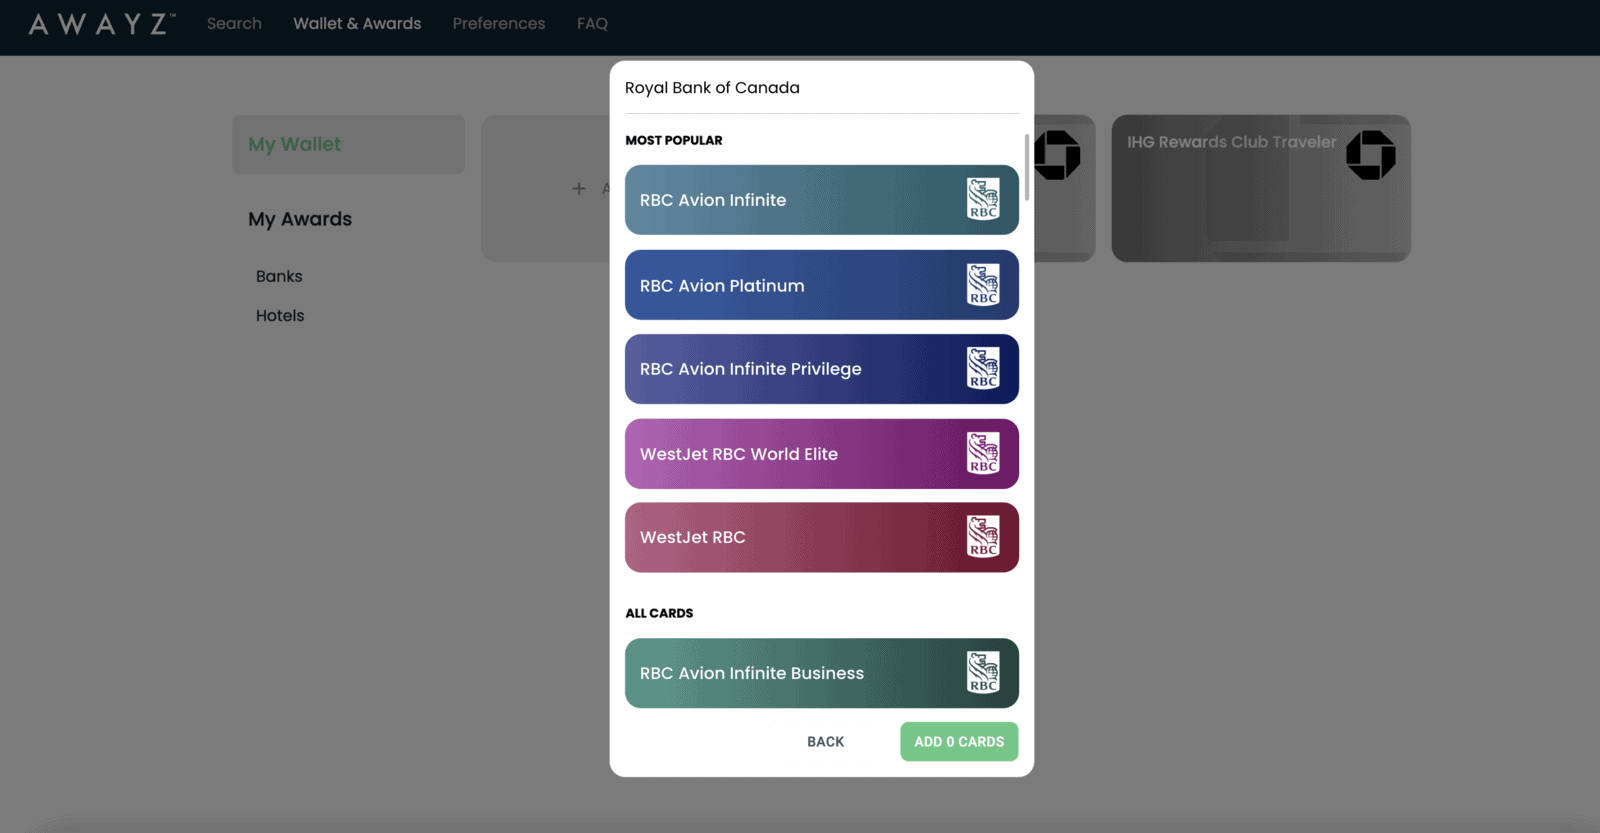Click the MOST POPULAR section heading
This screenshot has width=1600, height=833.
pos(674,140)
